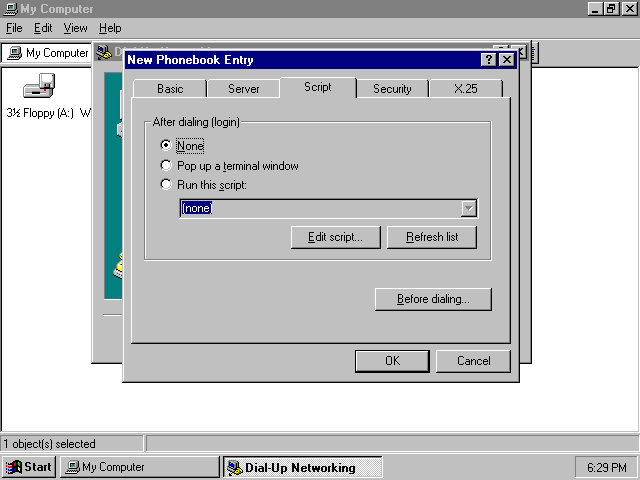Open the script selection dropdown arrow
Image resolution: width=640 pixels, height=480 pixels.
[x=469, y=208]
